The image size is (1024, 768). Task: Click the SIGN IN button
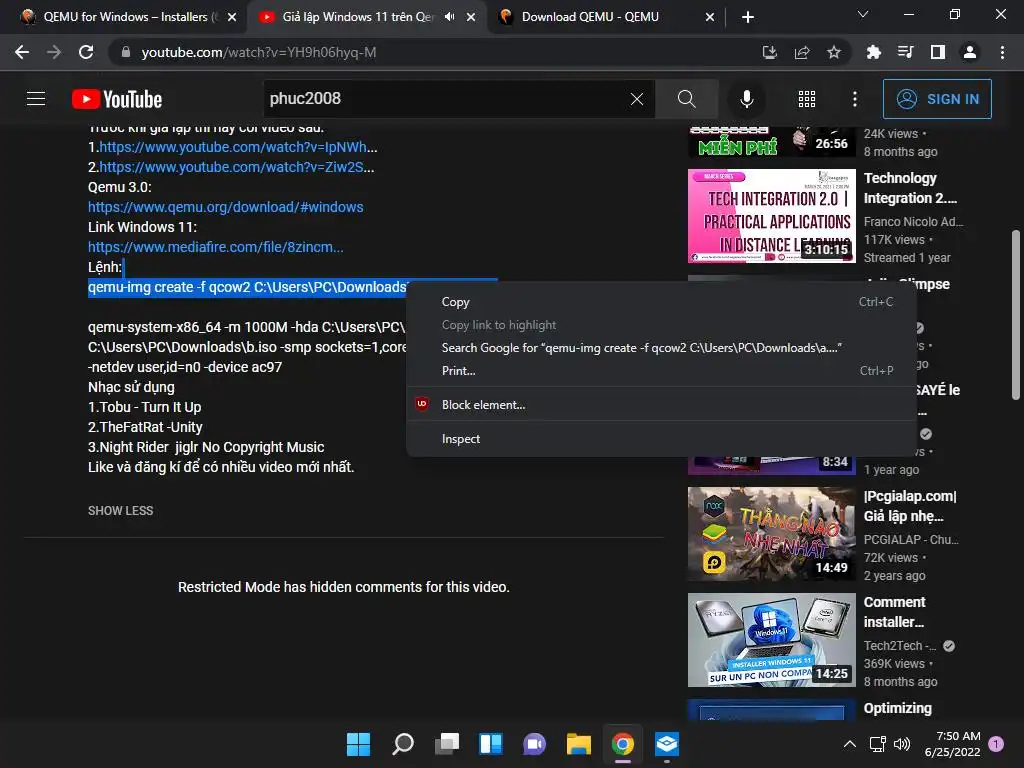coord(936,99)
